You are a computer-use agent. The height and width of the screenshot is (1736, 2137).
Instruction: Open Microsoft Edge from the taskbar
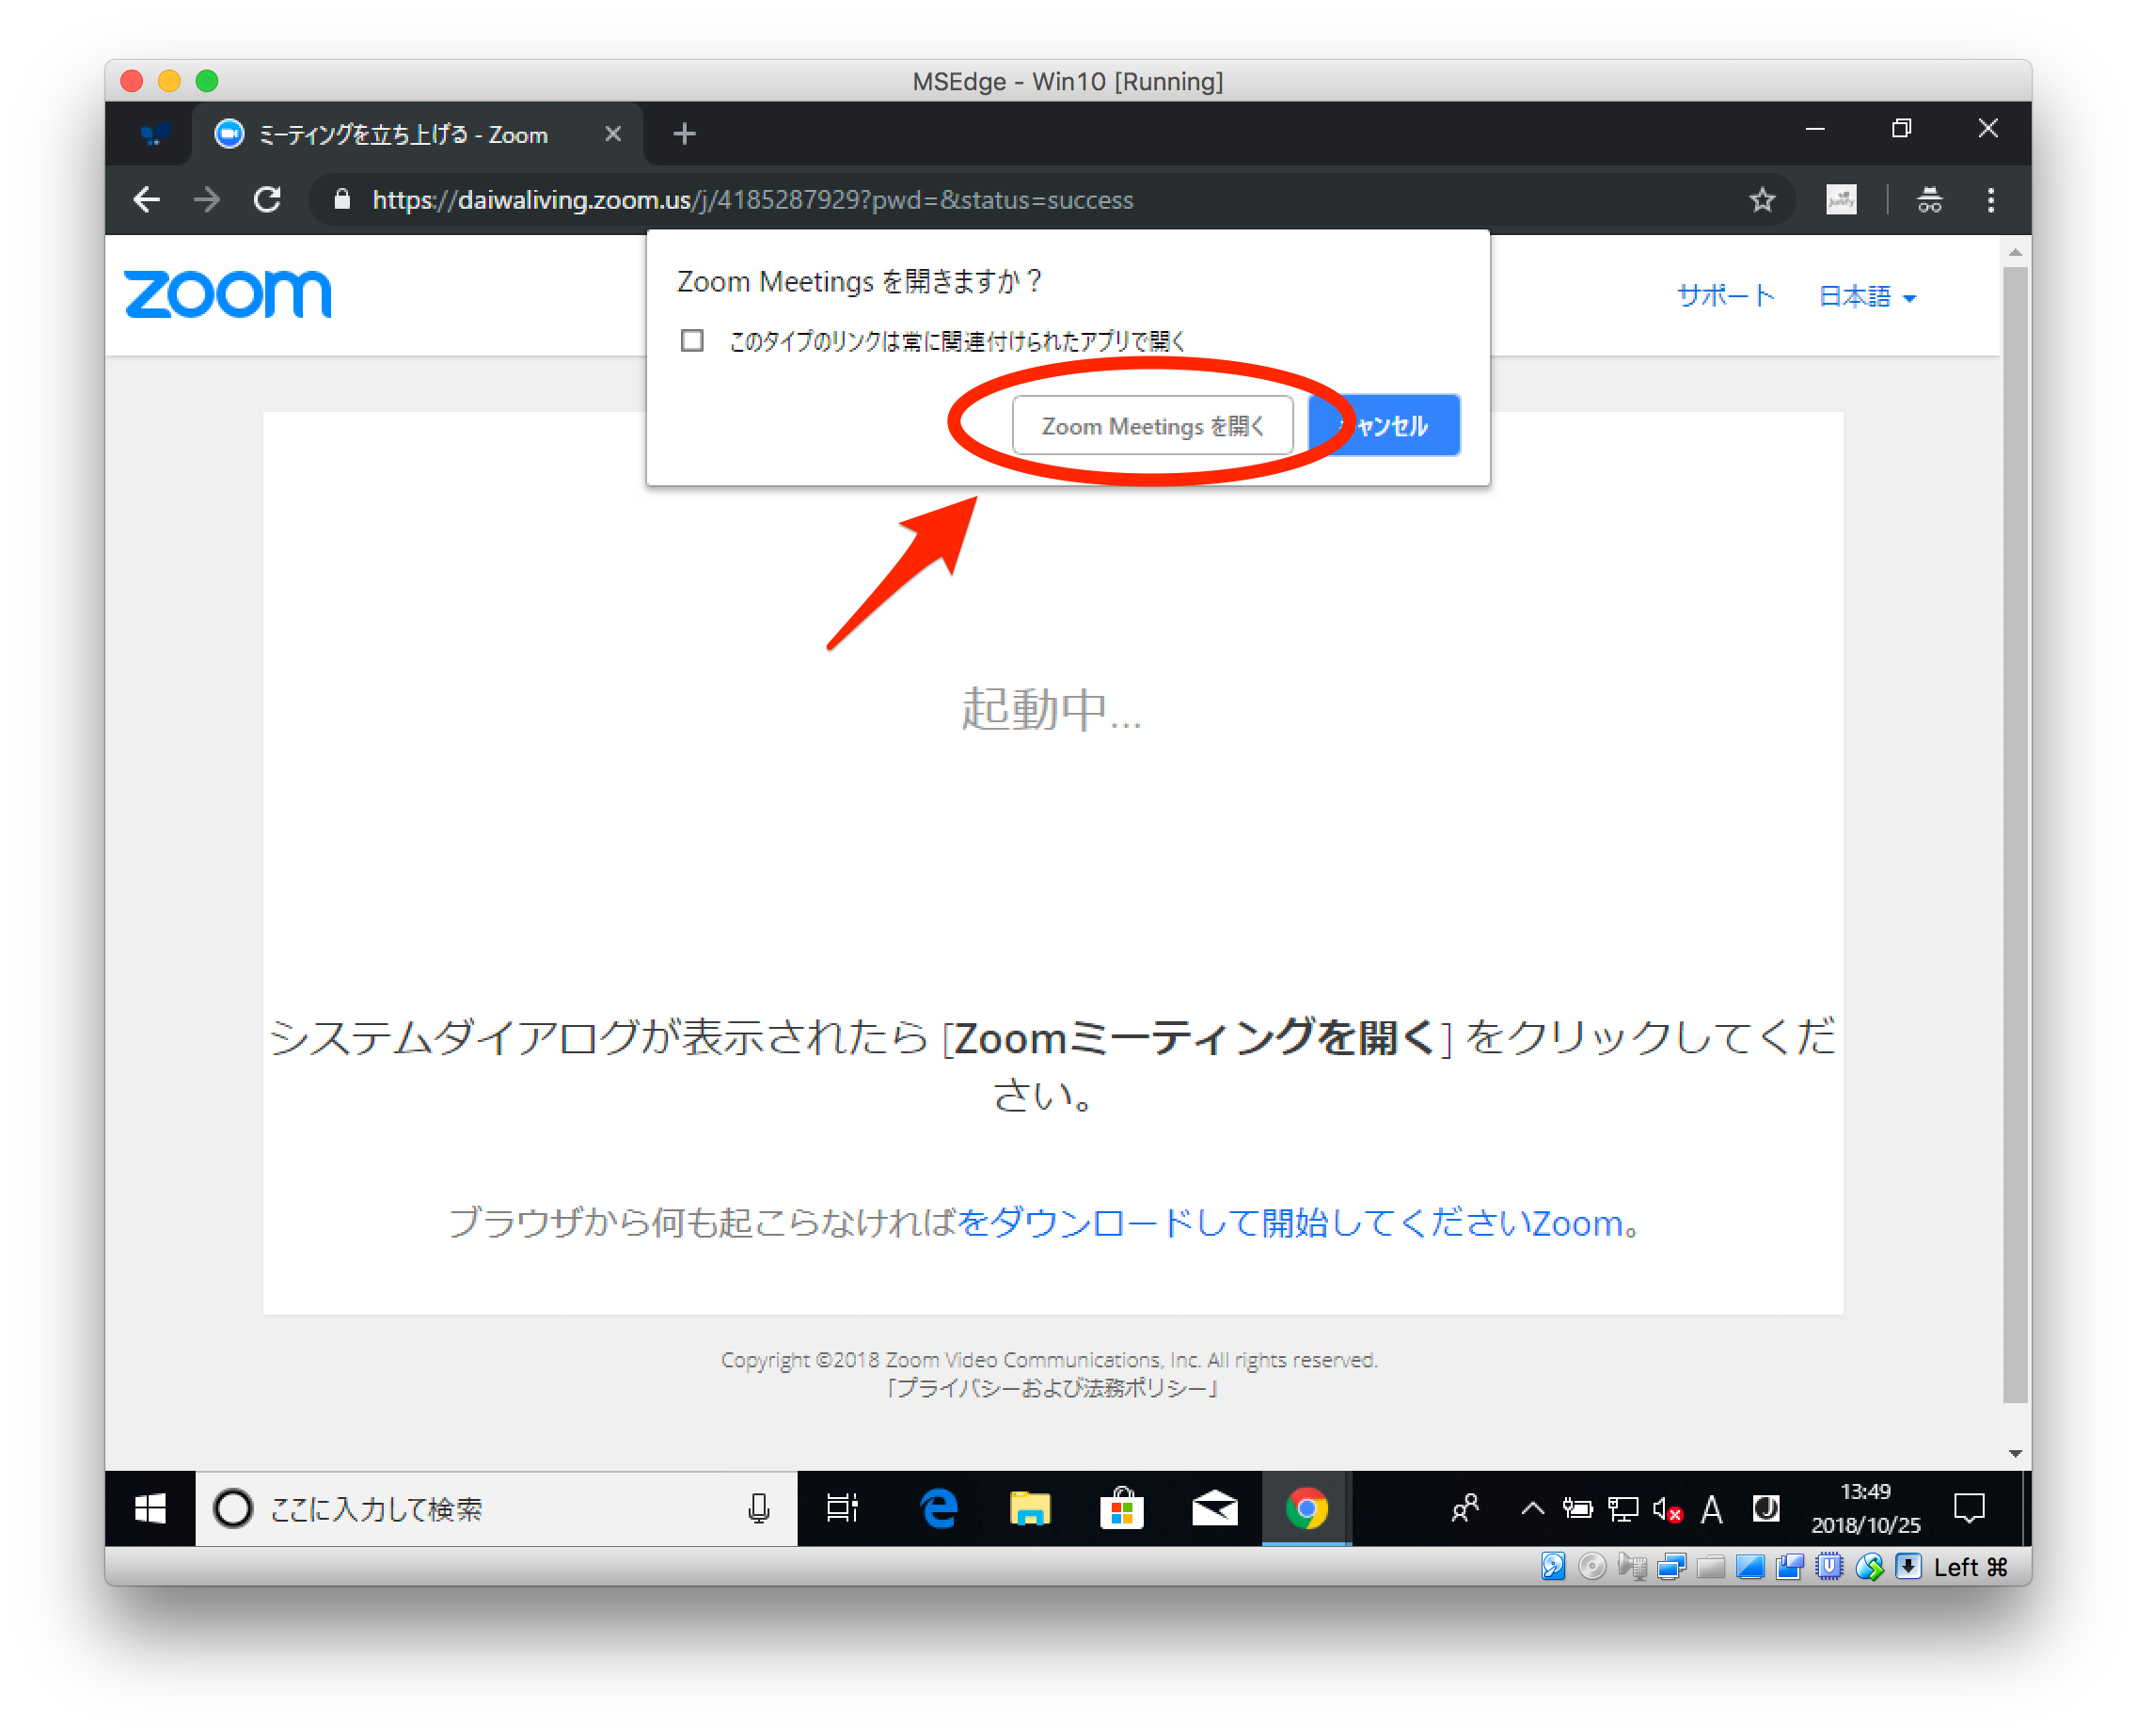pos(938,1508)
